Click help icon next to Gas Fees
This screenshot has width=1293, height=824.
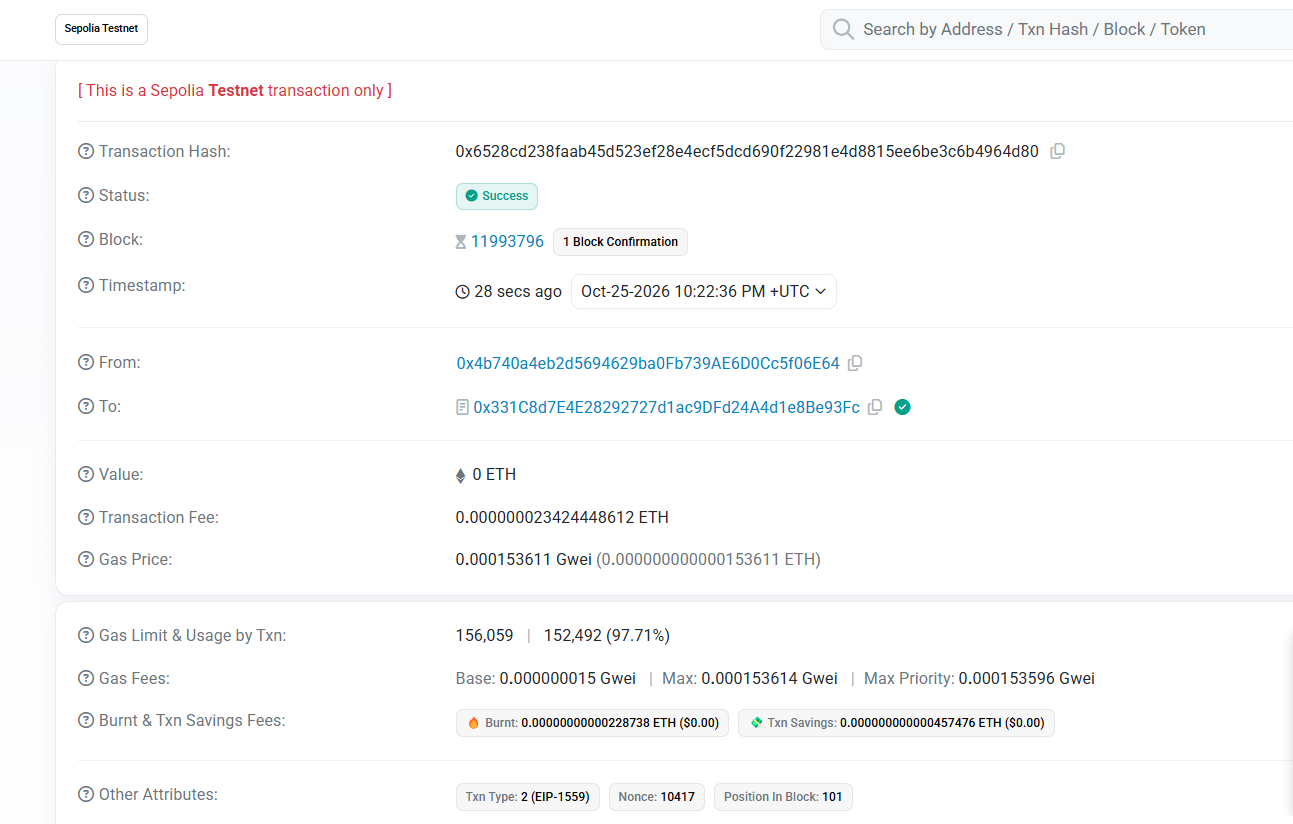click(x=86, y=679)
